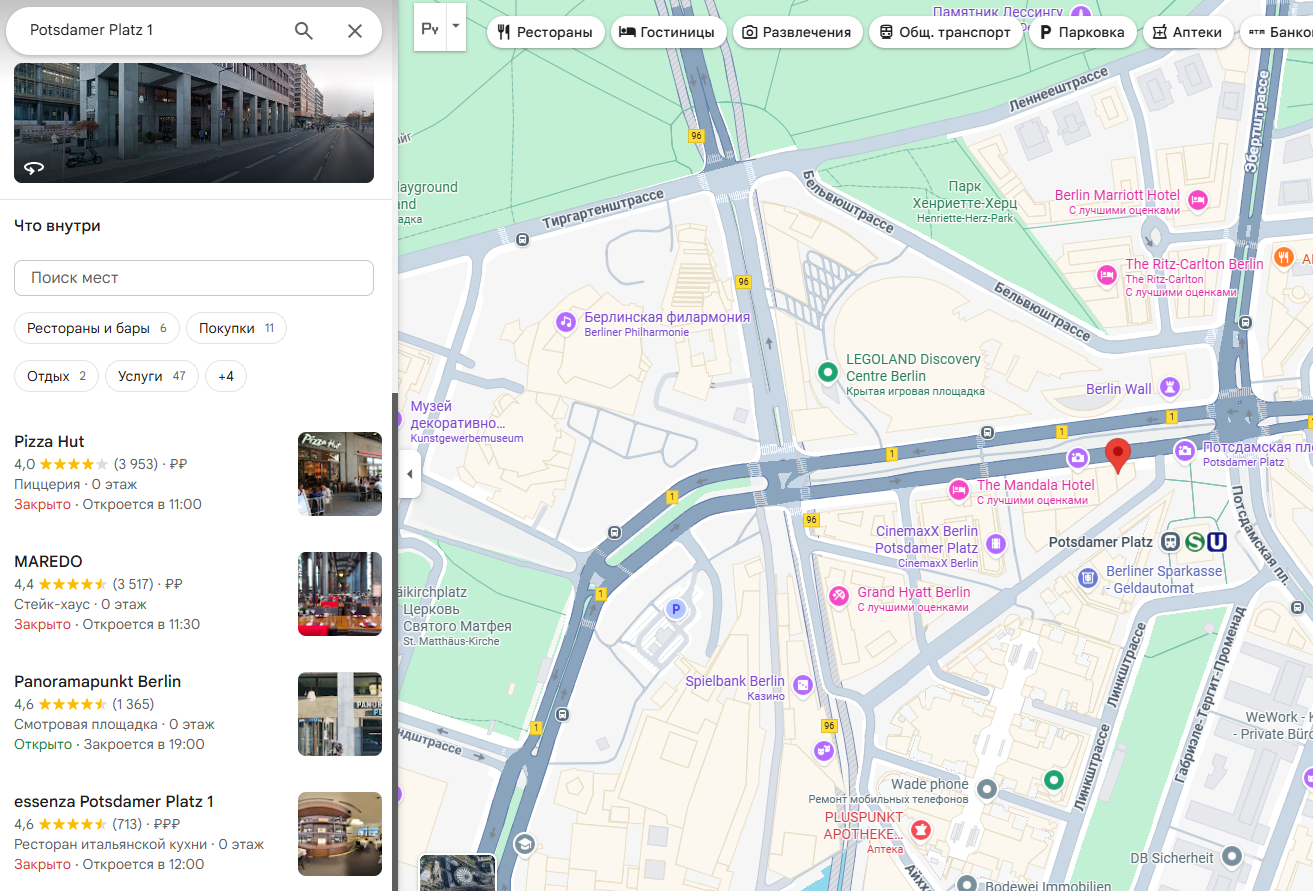Select the Wade phone shop marker

pos(987,790)
